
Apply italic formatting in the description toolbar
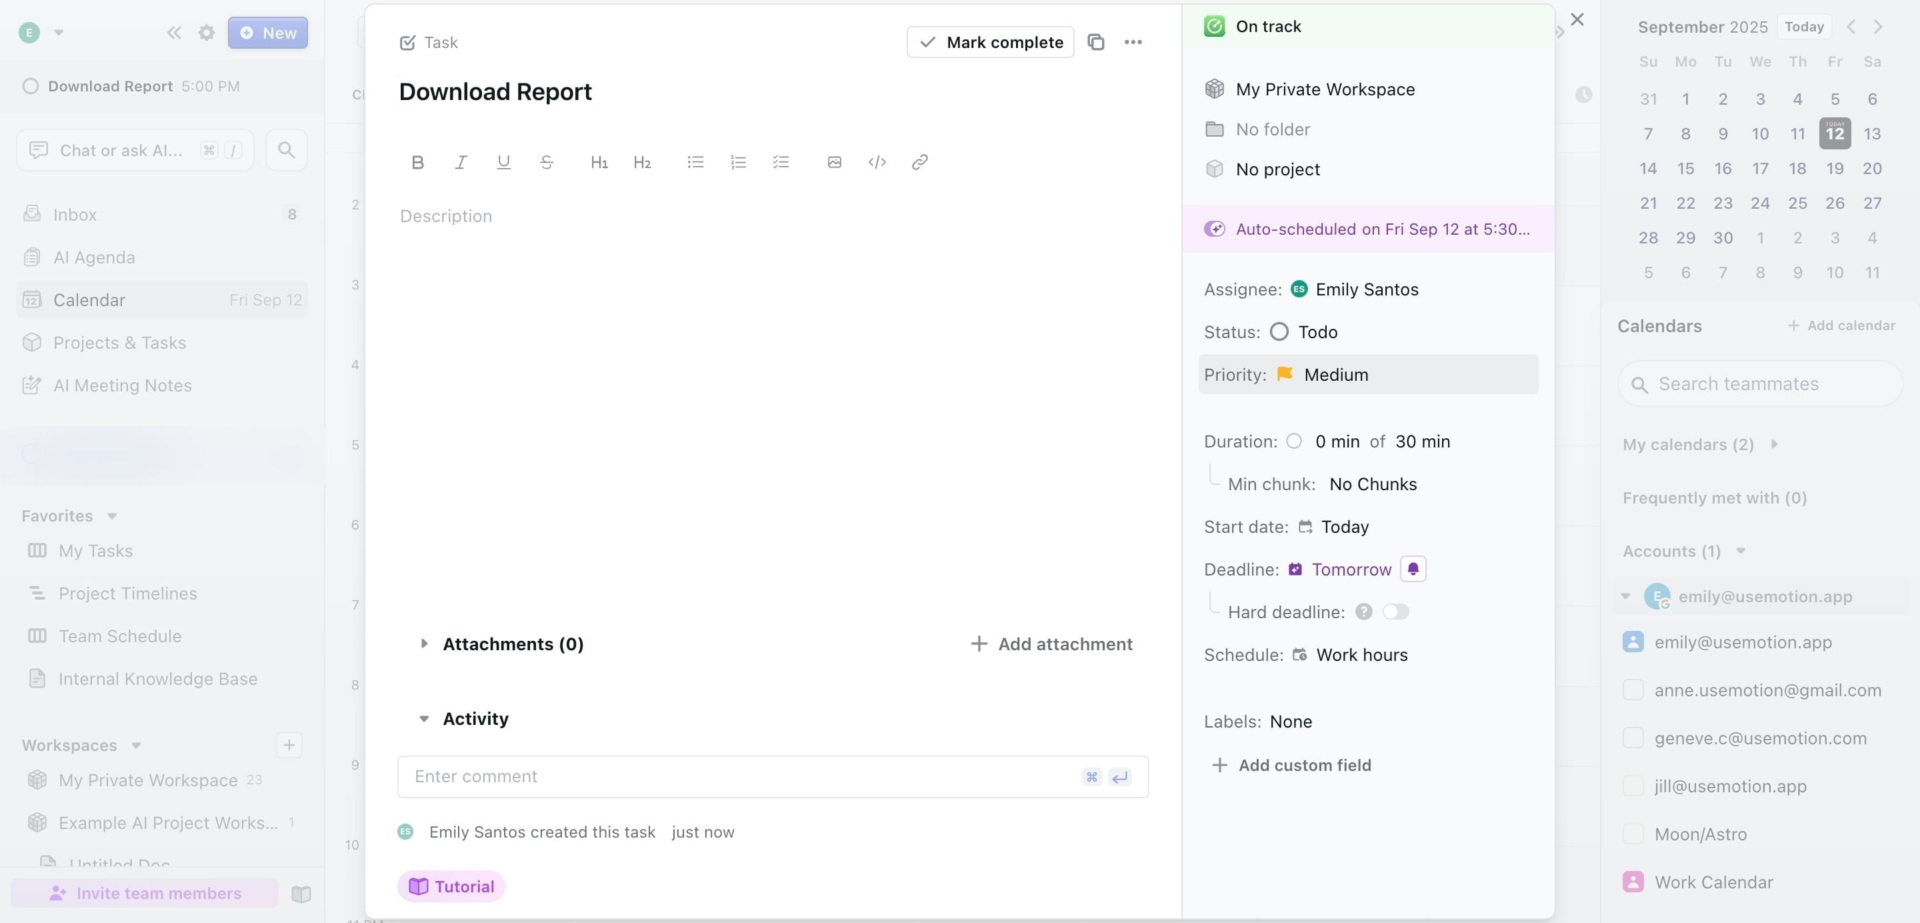click(461, 162)
